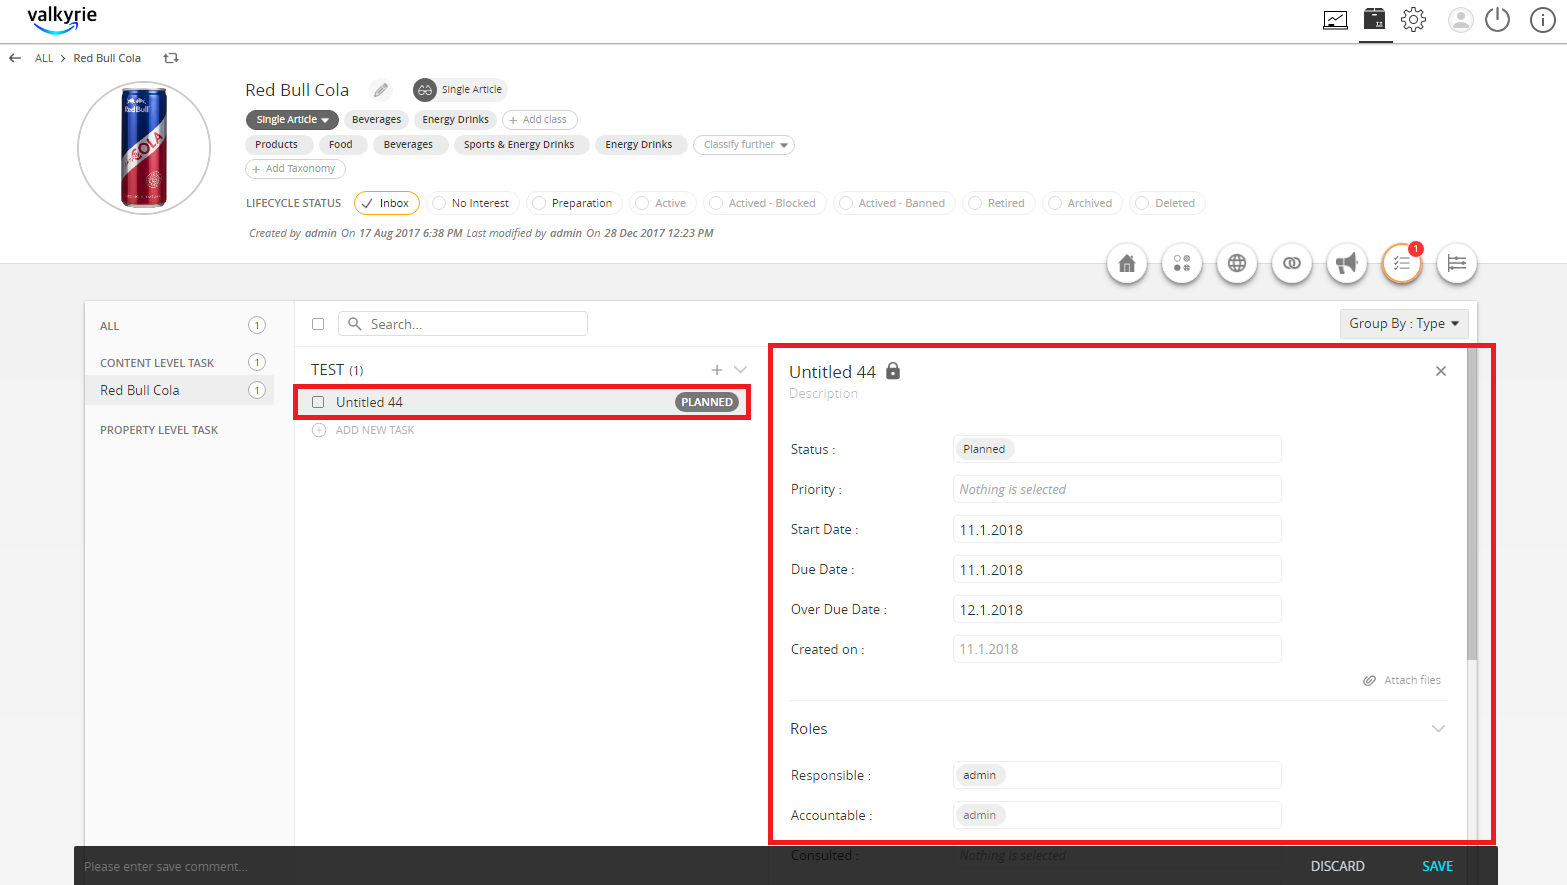Click the SAVE button
Viewport: 1567px width, 885px height.
click(x=1437, y=866)
